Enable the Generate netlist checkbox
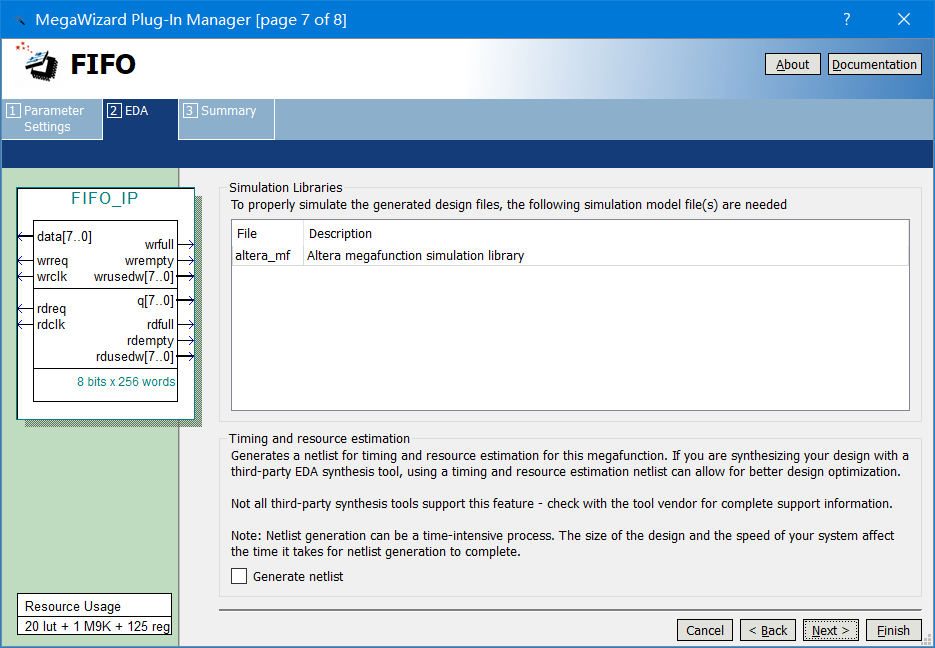 [239, 576]
